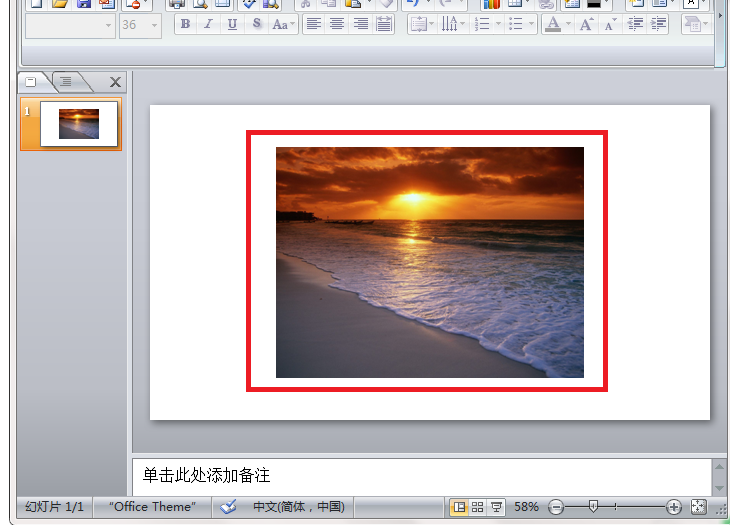
Task: Click the Paste clipboard icon
Action: tap(353, 4)
